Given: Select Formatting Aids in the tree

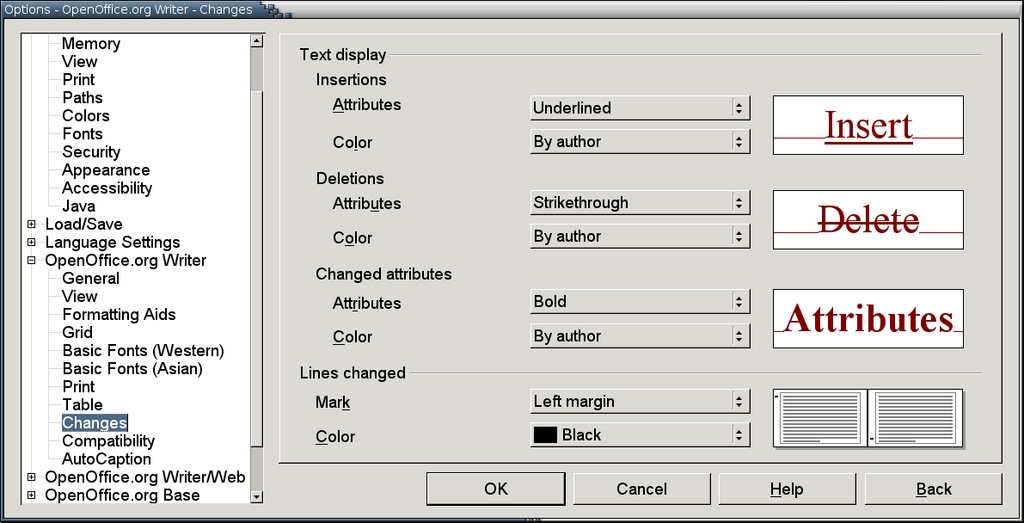Looking at the screenshot, I should [118, 314].
